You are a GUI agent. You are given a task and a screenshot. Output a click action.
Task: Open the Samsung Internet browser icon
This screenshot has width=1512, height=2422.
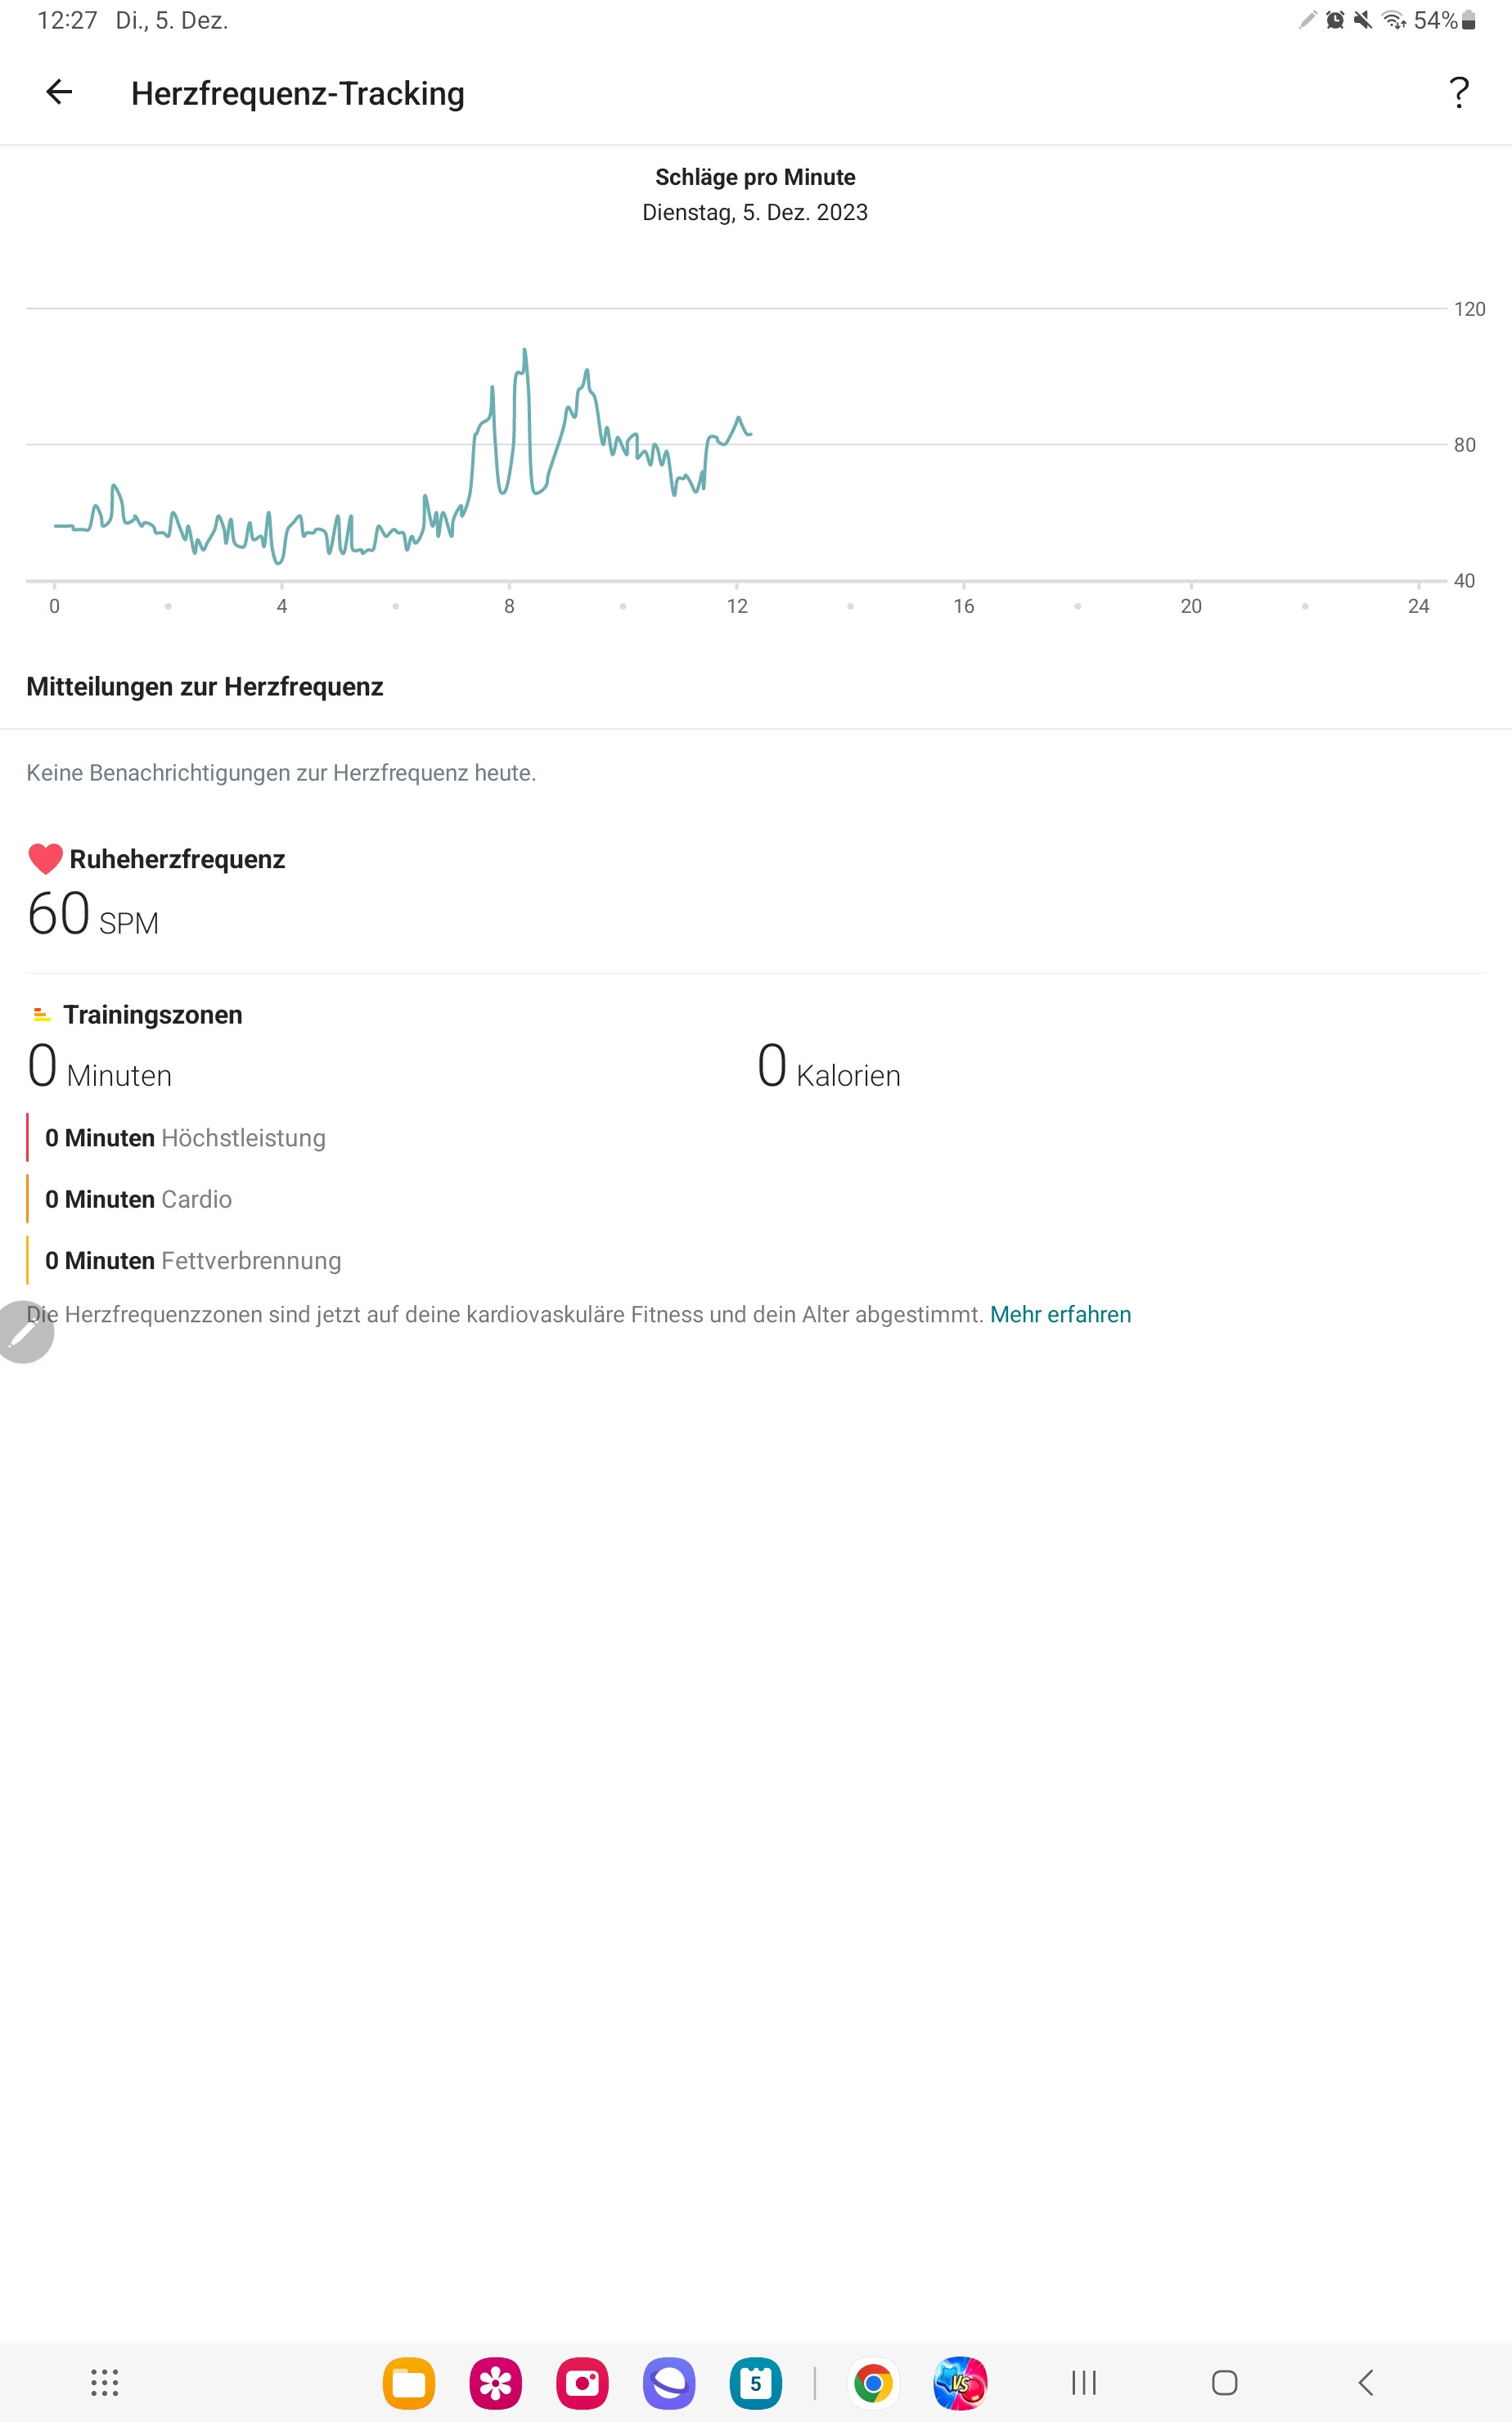(x=669, y=2383)
